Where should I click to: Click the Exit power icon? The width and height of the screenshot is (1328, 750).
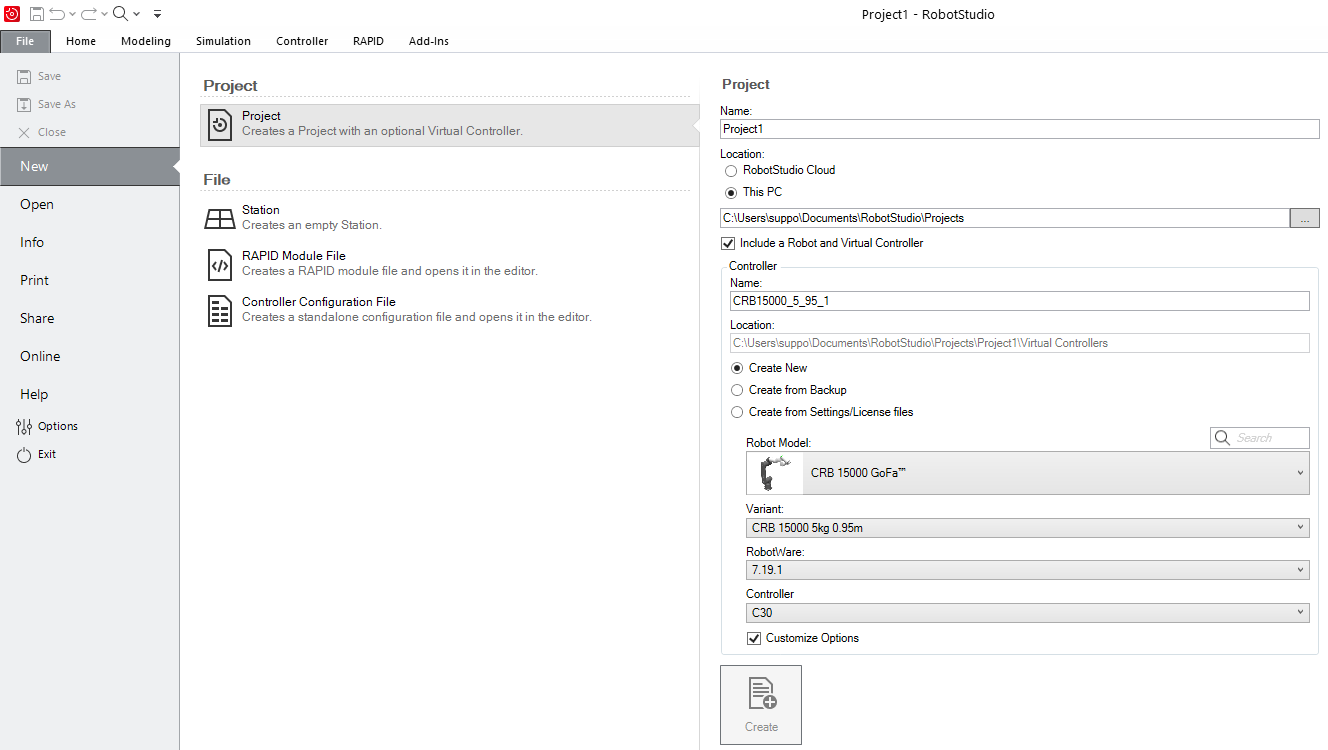click(x=25, y=454)
